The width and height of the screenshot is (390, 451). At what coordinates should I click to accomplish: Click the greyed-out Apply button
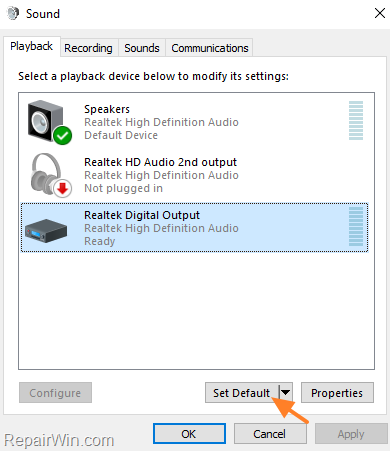coord(351,434)
